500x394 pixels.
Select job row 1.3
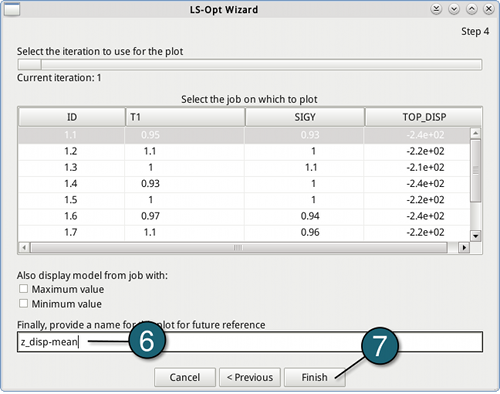(x=244, y=167)
